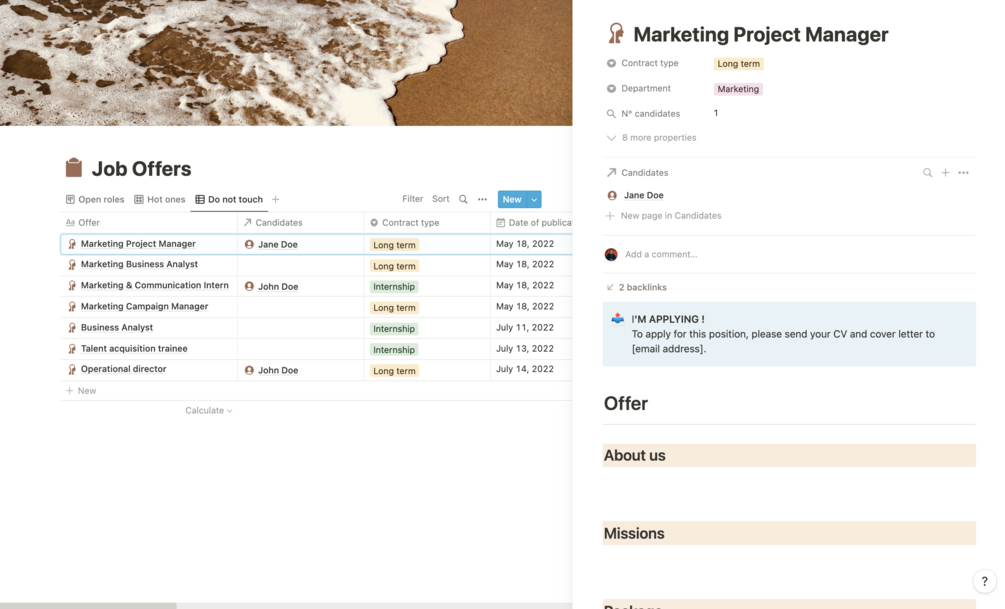Search within the Candidates relation
The image size is (1005, 609).
(x=927, y=173)
